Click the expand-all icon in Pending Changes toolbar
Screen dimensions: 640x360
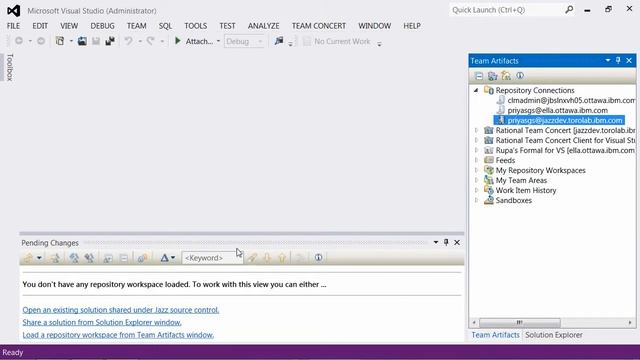pyautogui.click(x=108, y=258)
